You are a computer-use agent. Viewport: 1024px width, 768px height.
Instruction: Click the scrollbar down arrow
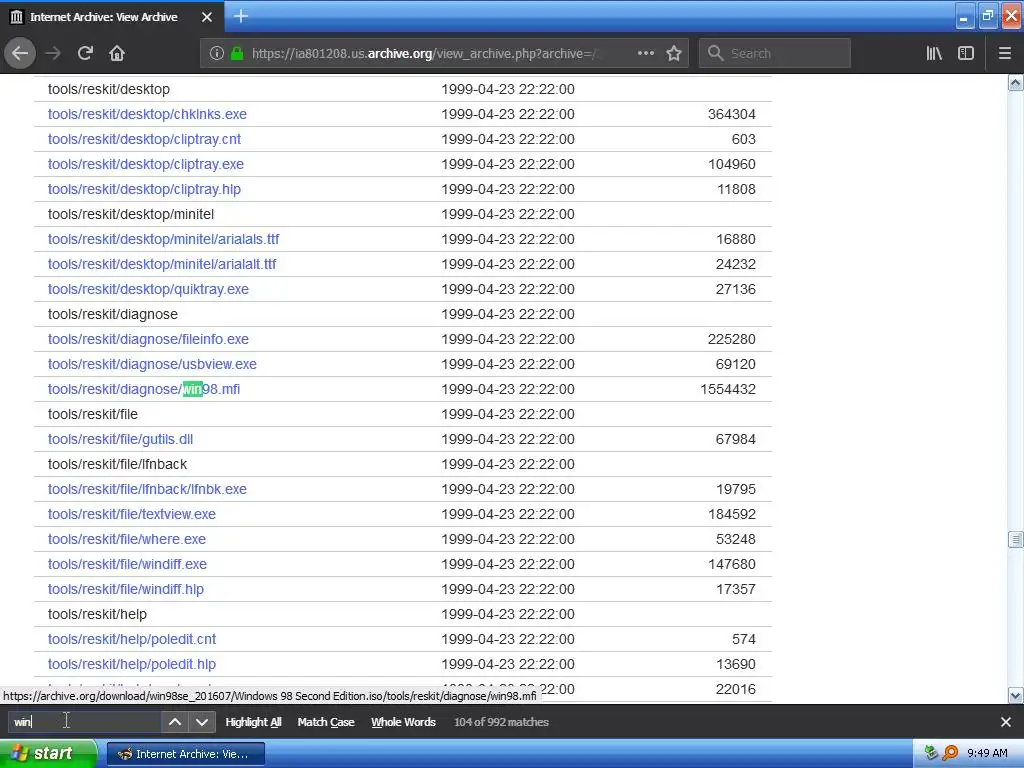click(1016, 696)
